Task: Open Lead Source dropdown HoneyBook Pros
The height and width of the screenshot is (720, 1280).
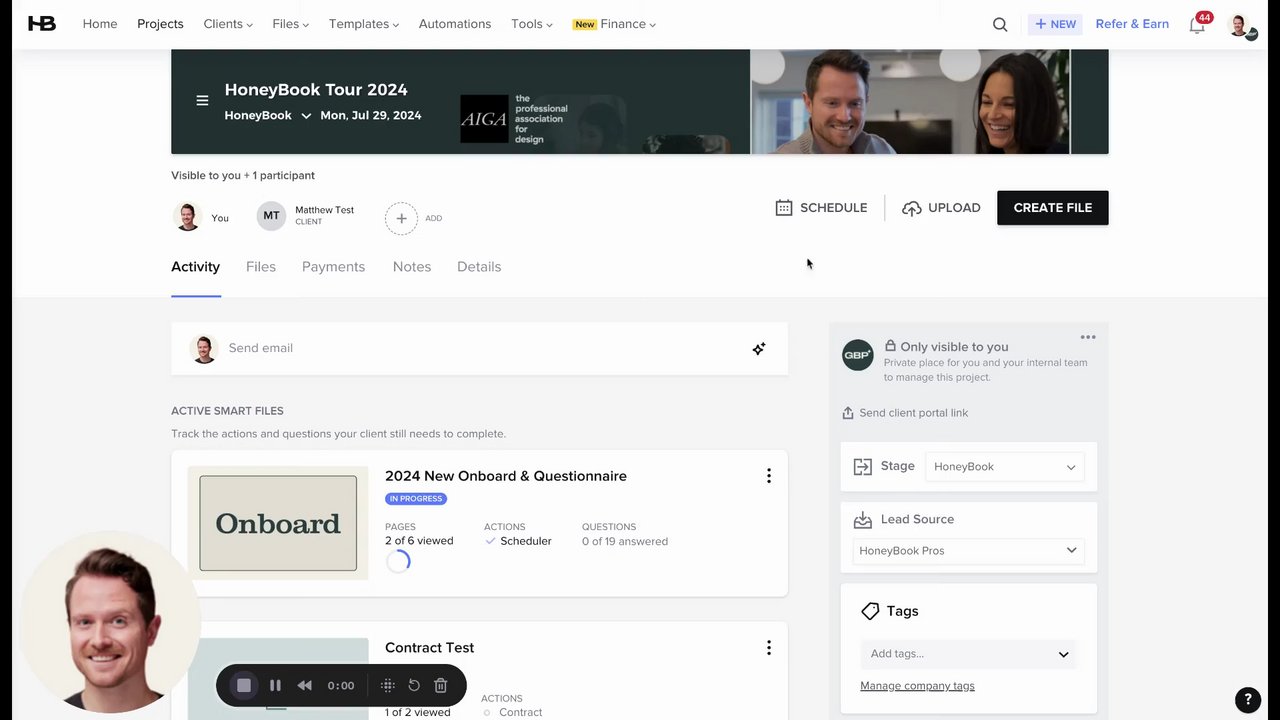Action: click(968, 551)
